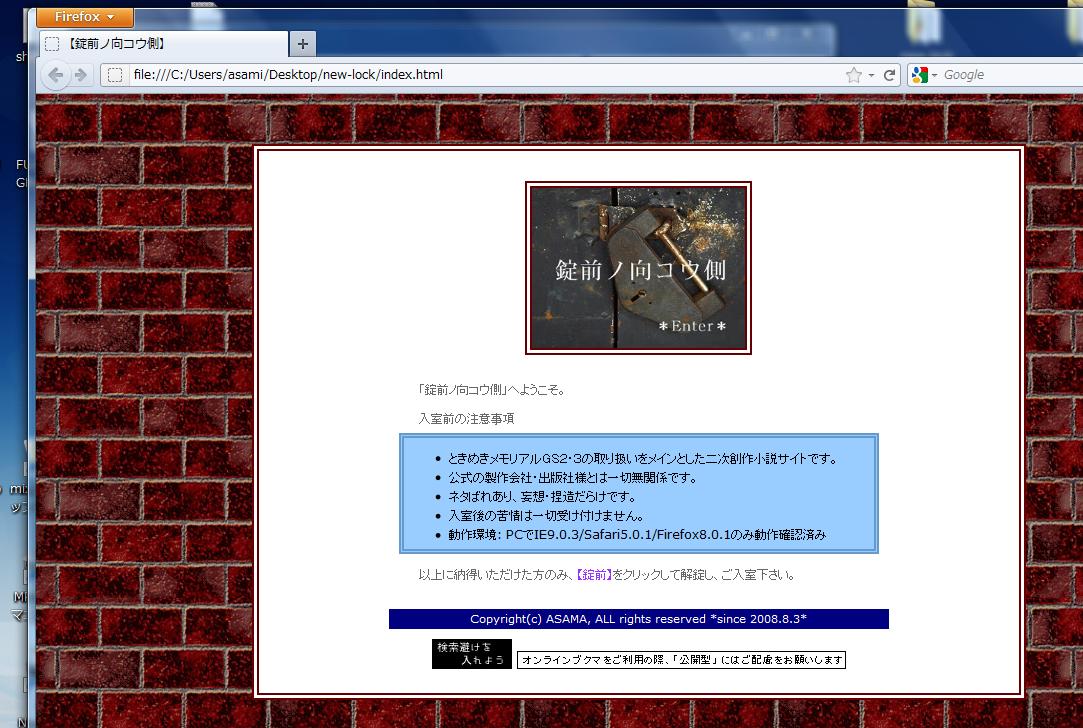The width and height of the screenshot is (1083, 728).
Task: Click the bullet about 公式の製作会社・出版社様
Action: click(573, 477)
